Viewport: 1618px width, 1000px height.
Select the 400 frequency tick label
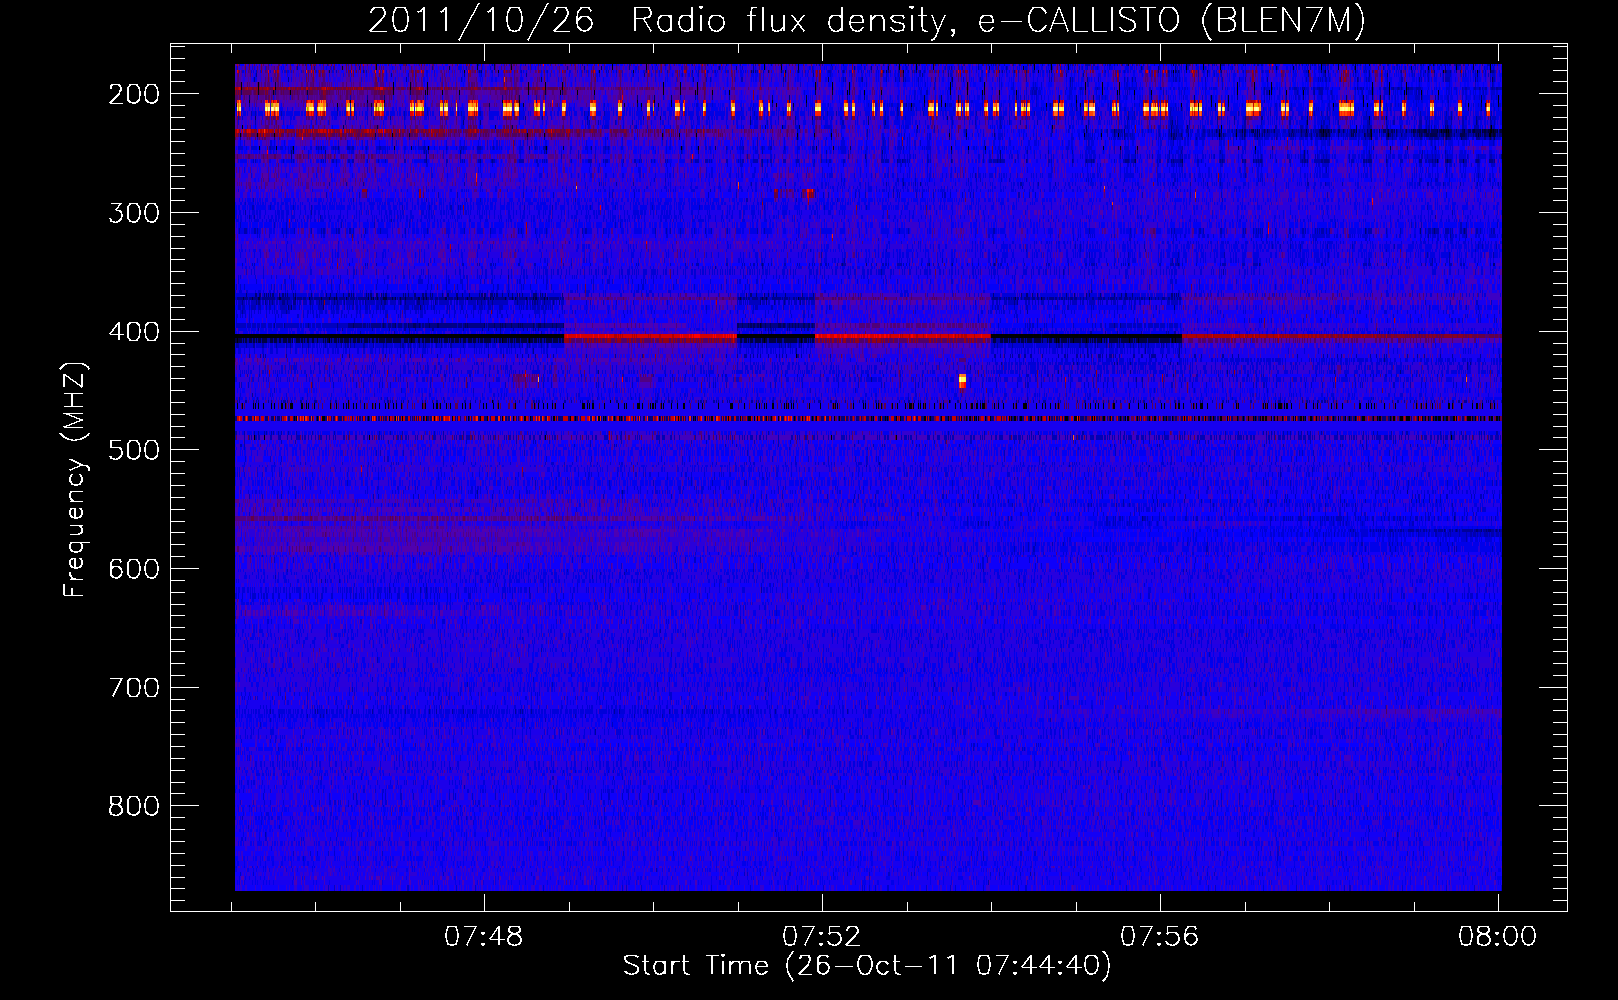click(x=134, y=332)
